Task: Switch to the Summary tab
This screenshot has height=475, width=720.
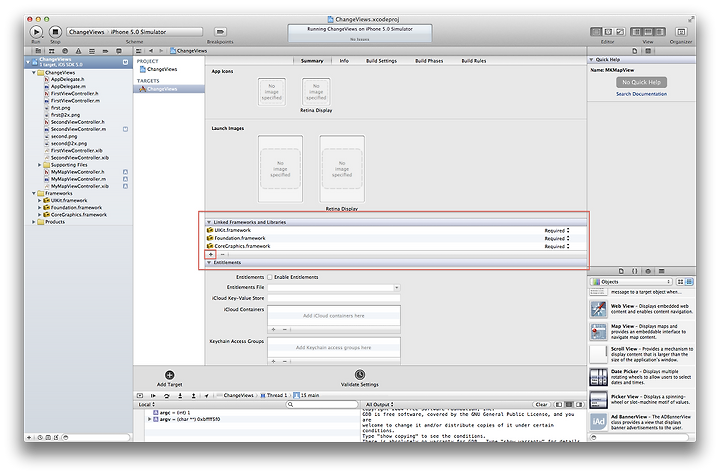Action: (x=312, y=61)
